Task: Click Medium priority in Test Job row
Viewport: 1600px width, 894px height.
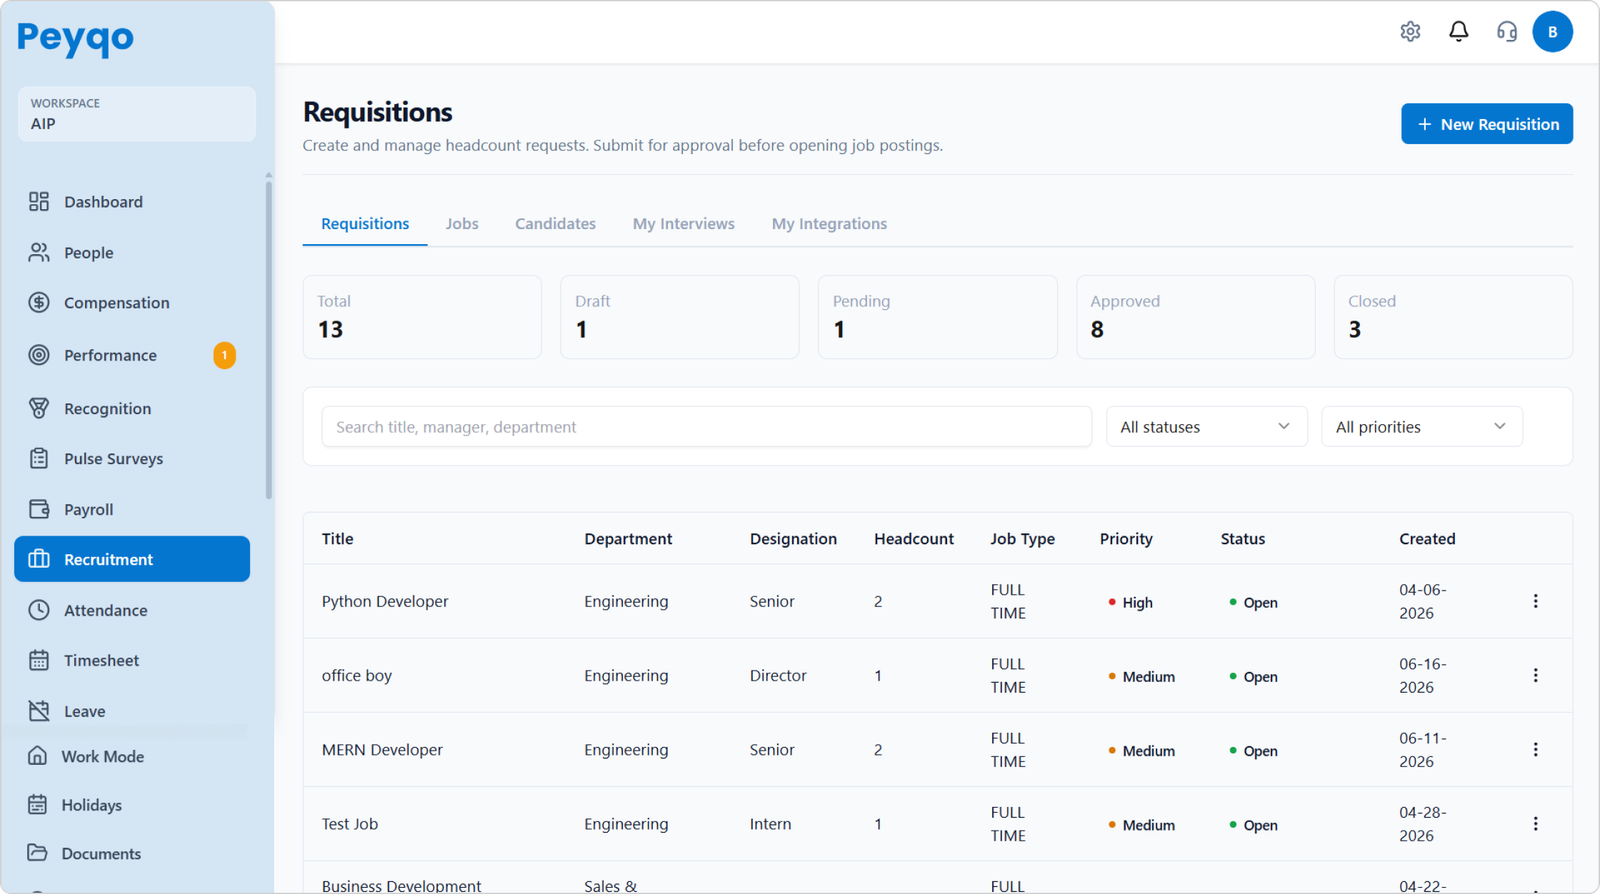Action: coord(1142,825)
